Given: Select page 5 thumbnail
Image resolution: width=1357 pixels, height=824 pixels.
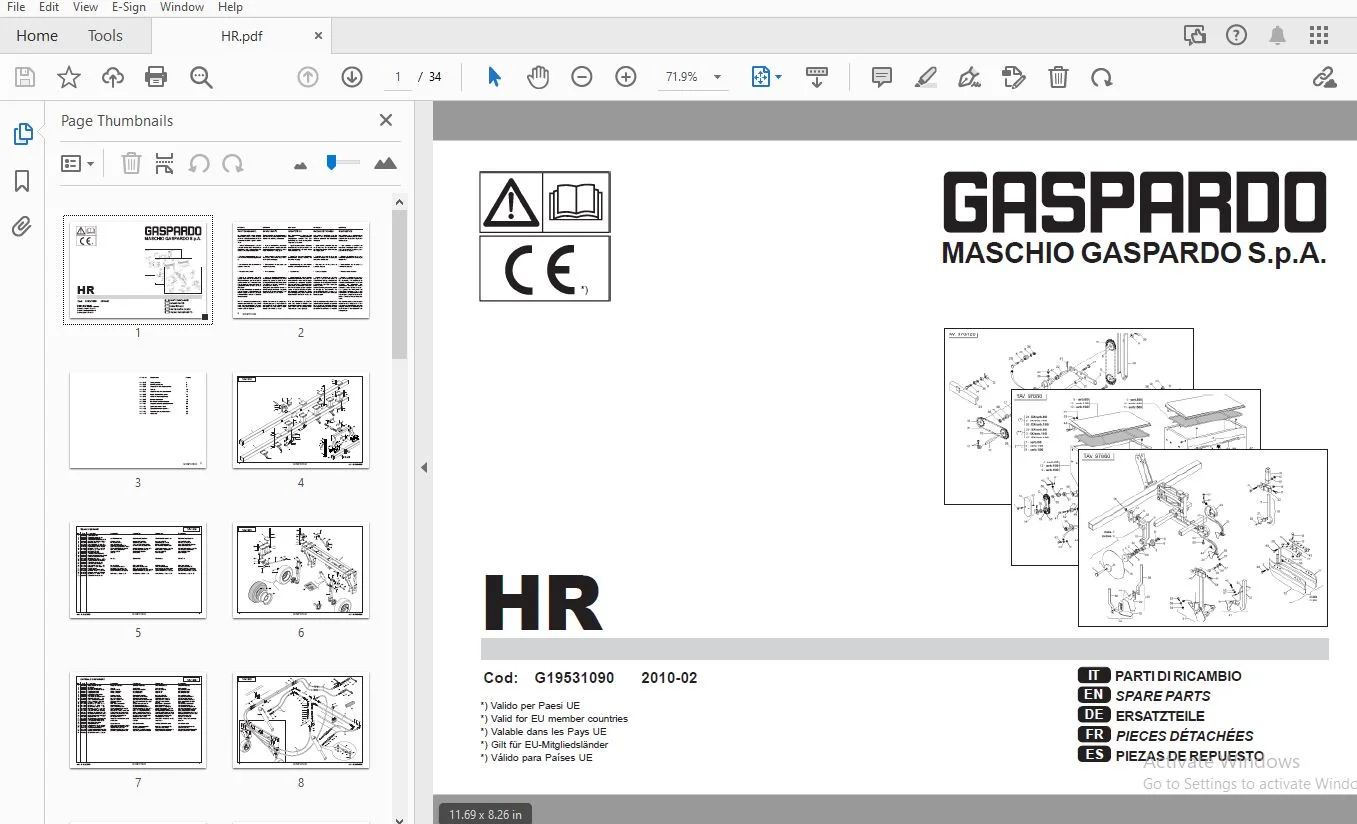Looking at the screenshot, I should [x=138, y=570].
